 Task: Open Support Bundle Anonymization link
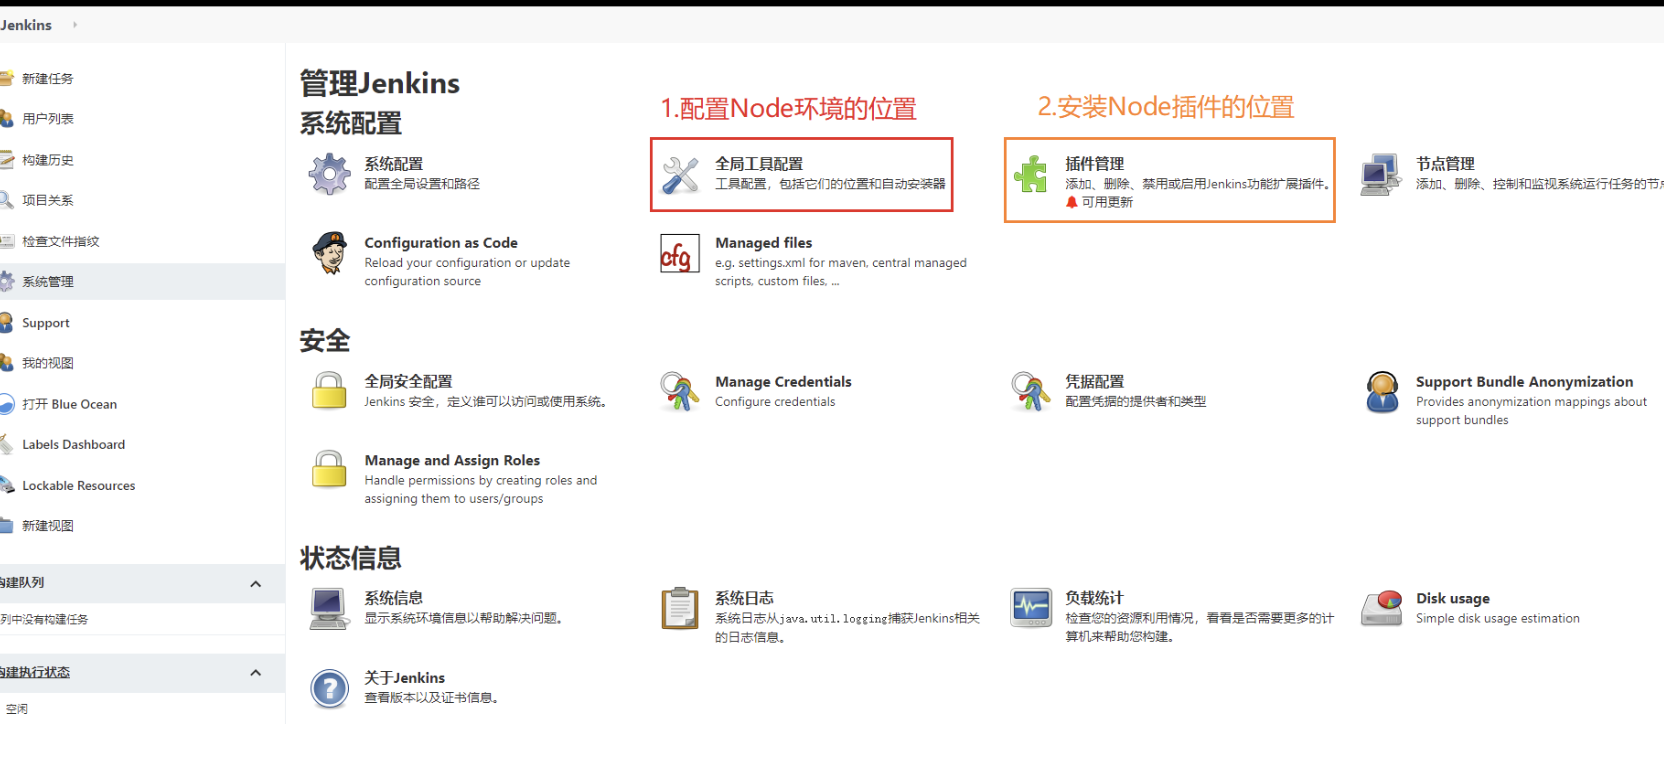pos(1524,382)
